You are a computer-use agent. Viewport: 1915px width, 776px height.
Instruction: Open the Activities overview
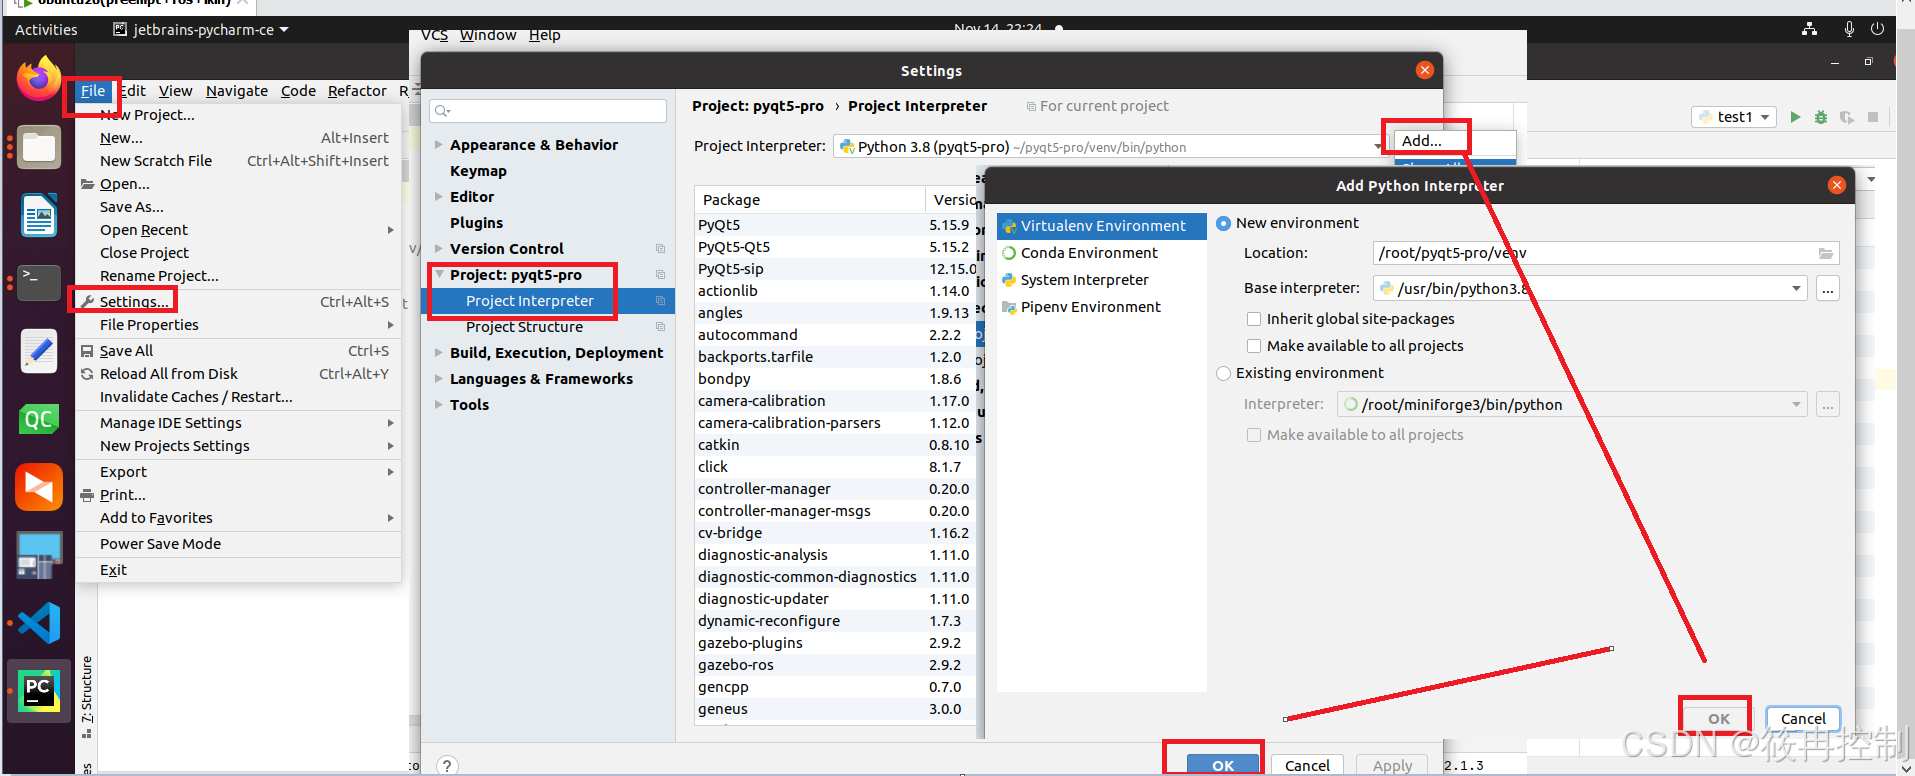[x=46, y=30]
